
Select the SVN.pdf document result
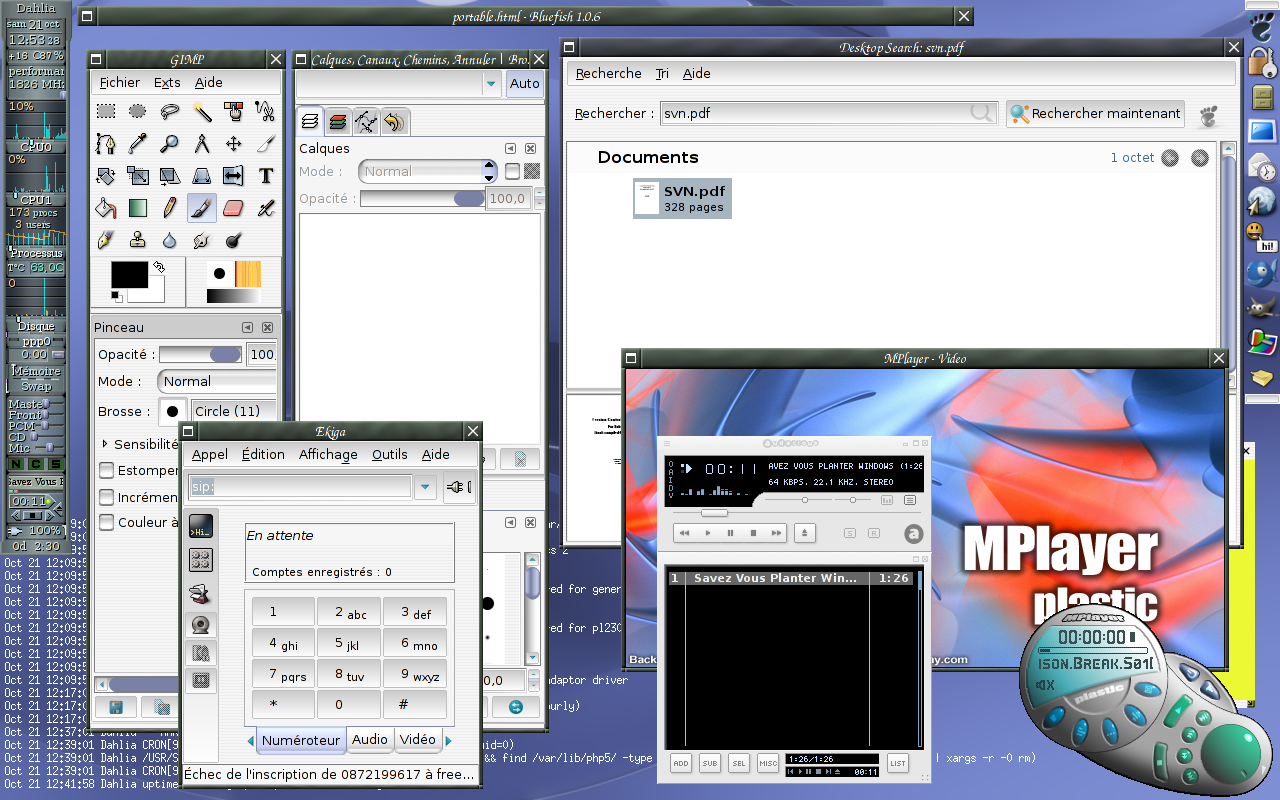pyautogui.click(x=682, y=198)
